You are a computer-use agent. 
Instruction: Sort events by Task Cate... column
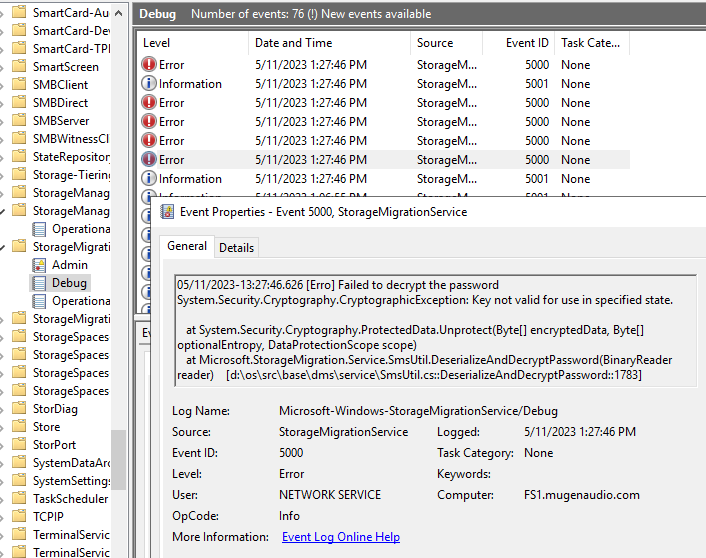click(592, 43)
